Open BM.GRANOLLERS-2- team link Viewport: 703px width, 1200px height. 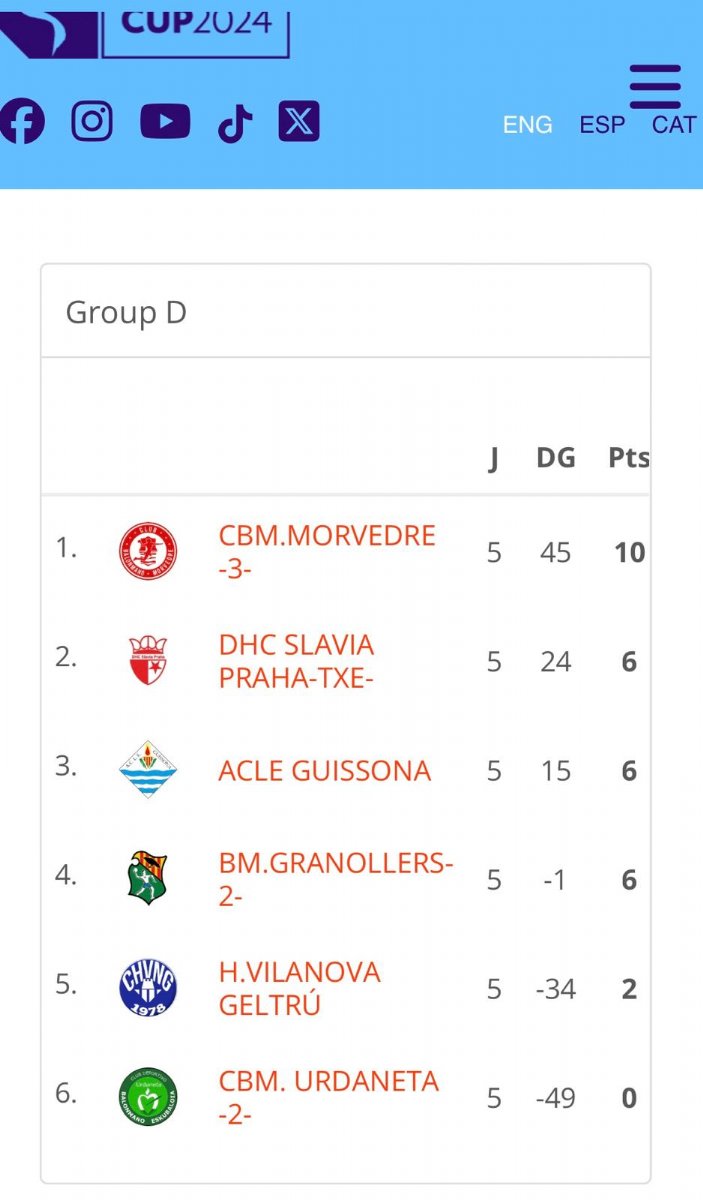[336, 879]
